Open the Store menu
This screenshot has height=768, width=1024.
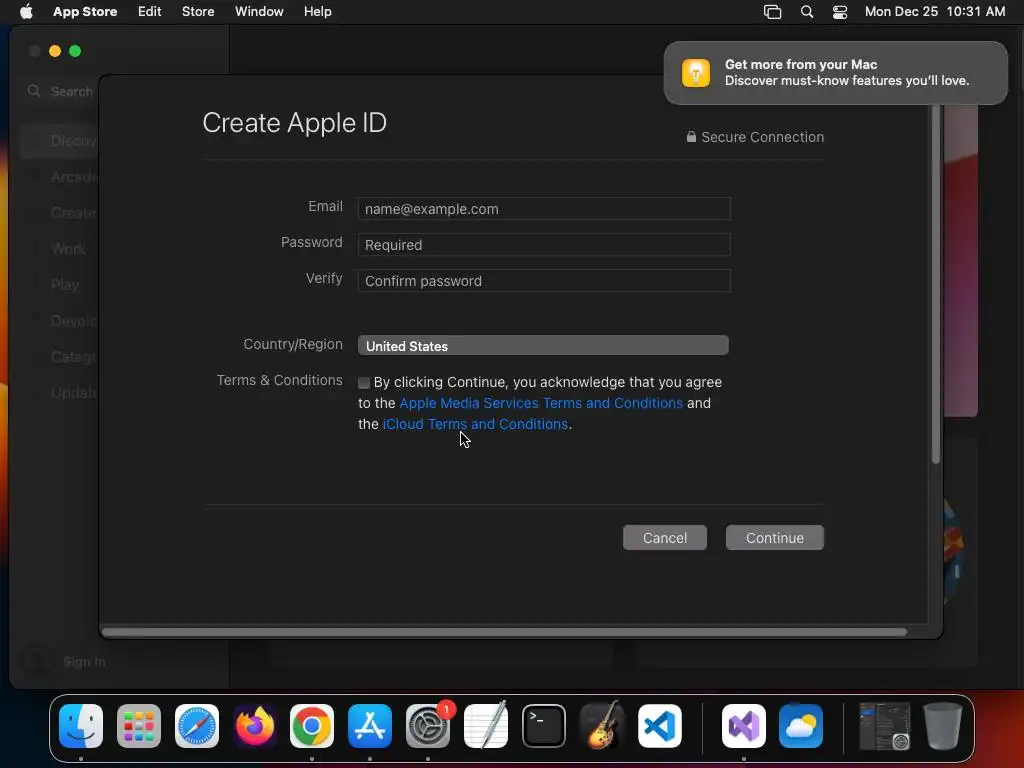point(198,12)
